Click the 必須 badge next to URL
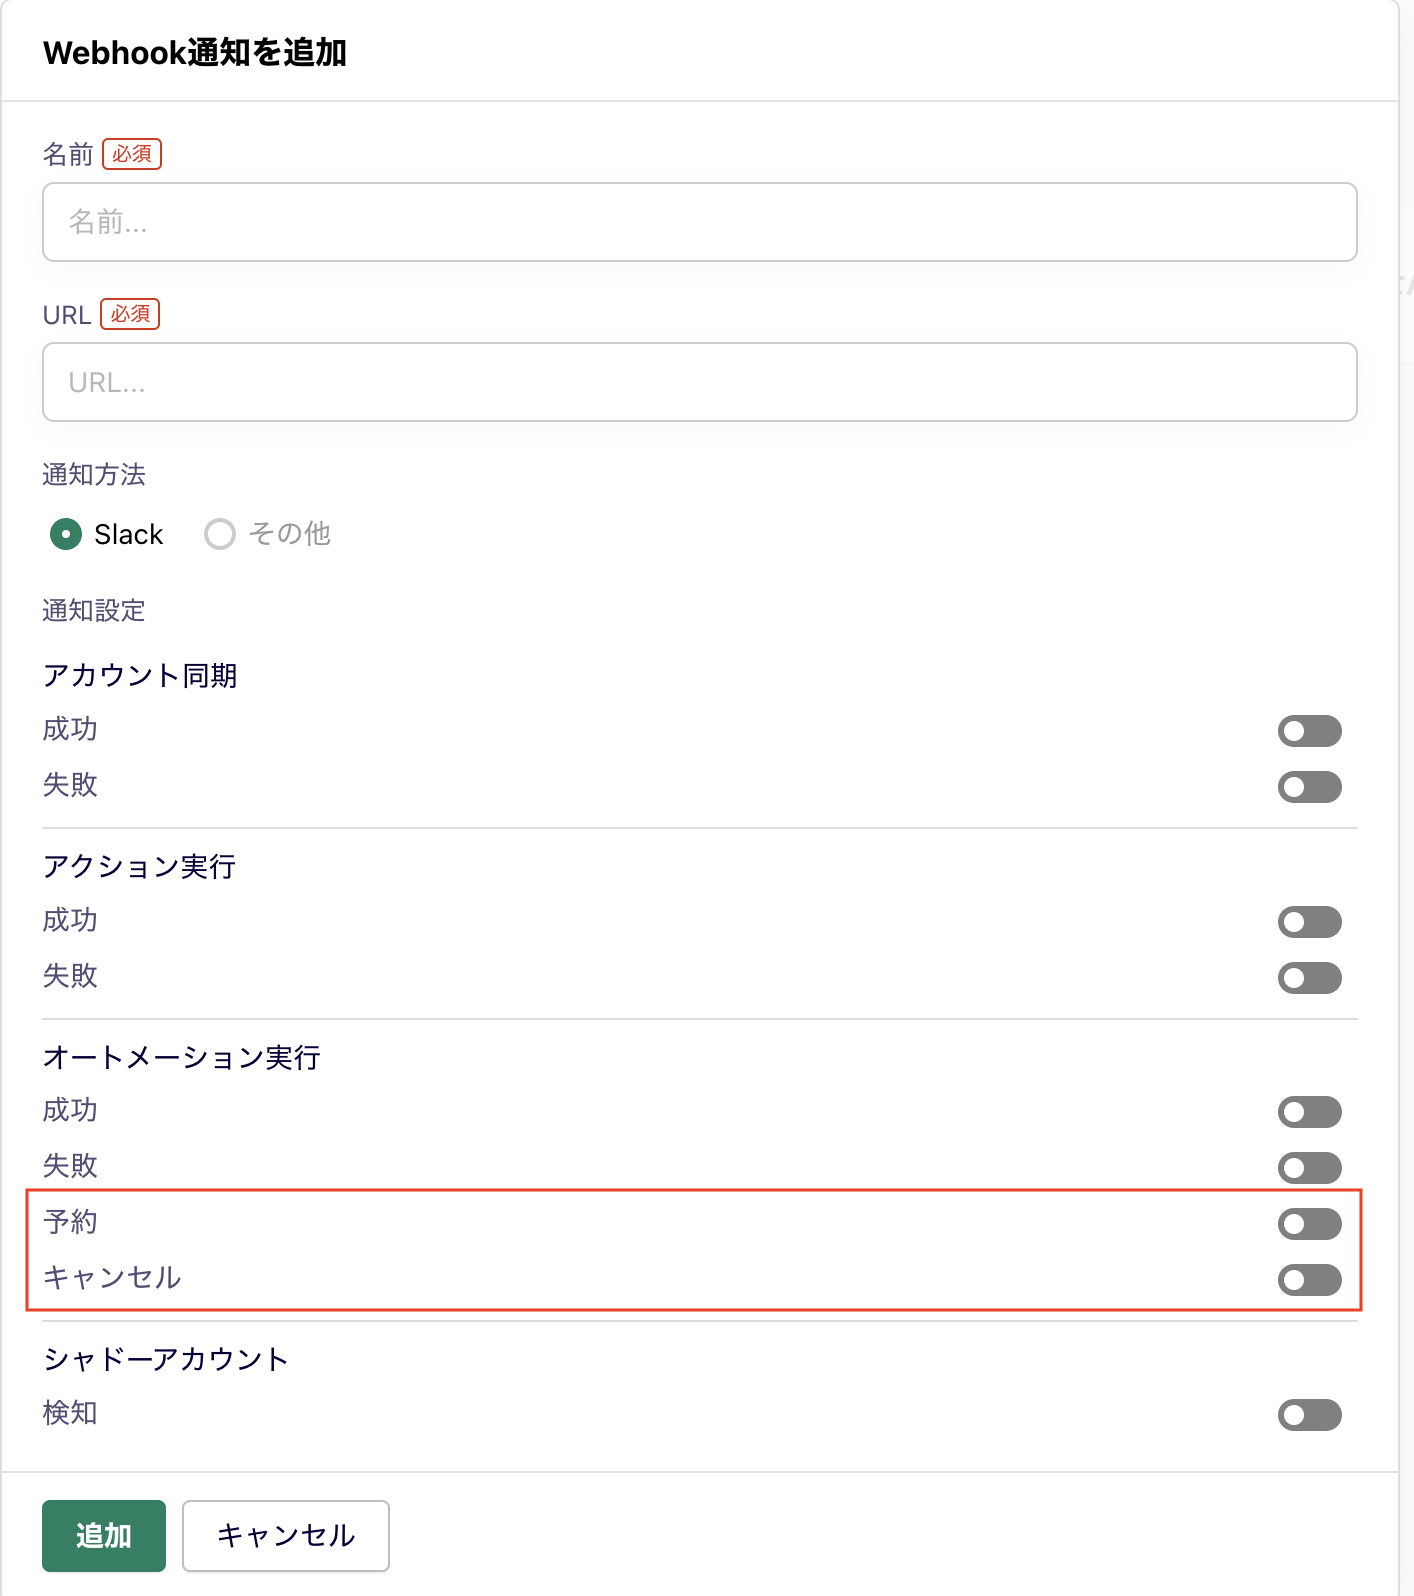The width and height of the screenshot is (1414, 1596). (130, 314)
